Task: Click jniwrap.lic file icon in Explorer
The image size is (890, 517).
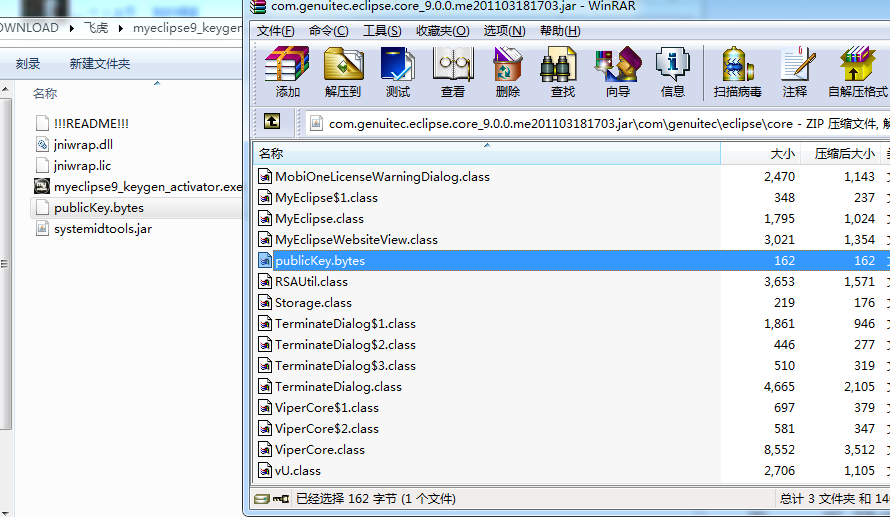Action: (42, 165)
